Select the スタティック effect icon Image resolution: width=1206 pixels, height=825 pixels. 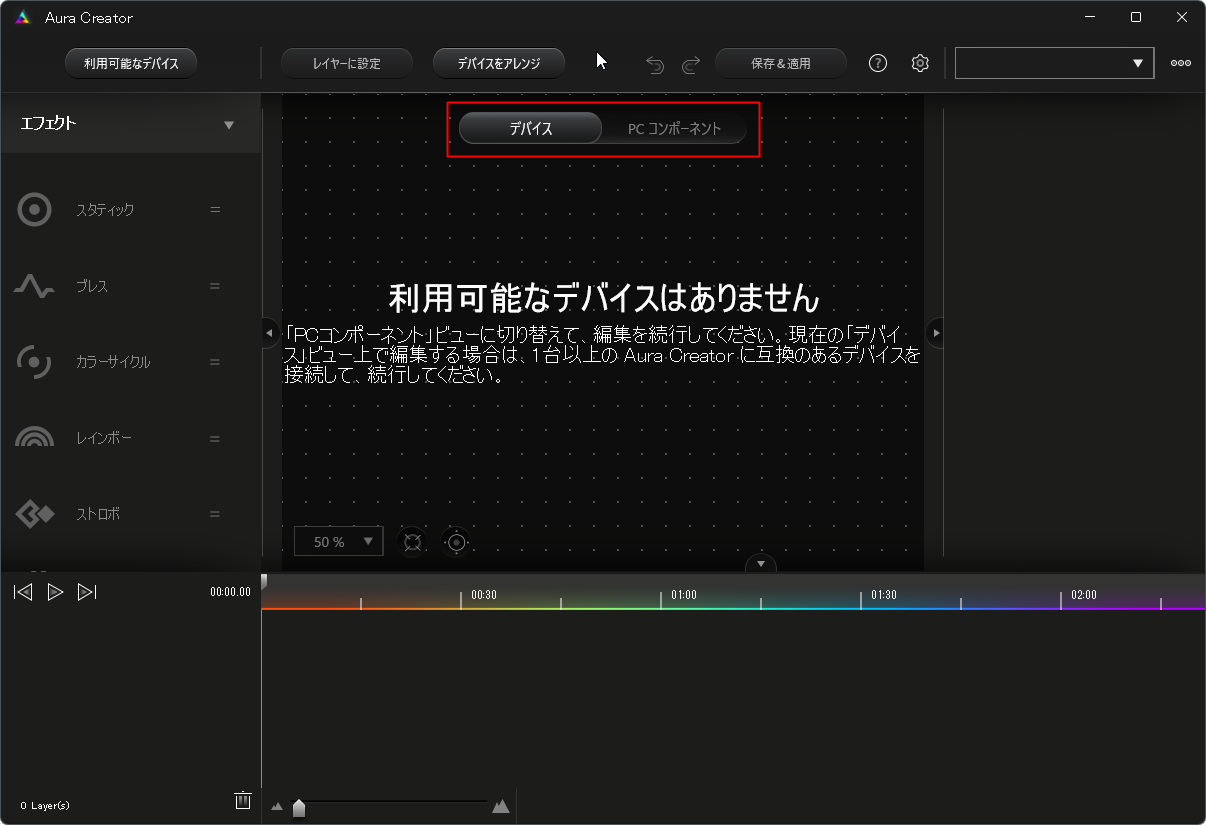[x=35, y=210]
